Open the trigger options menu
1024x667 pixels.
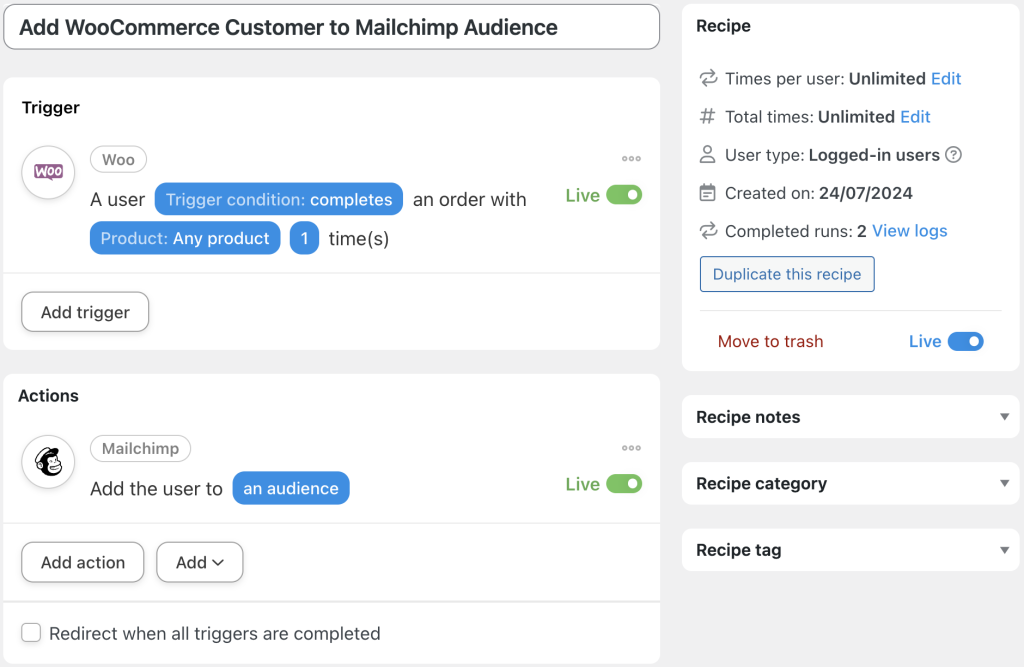[x=631, y=158]
